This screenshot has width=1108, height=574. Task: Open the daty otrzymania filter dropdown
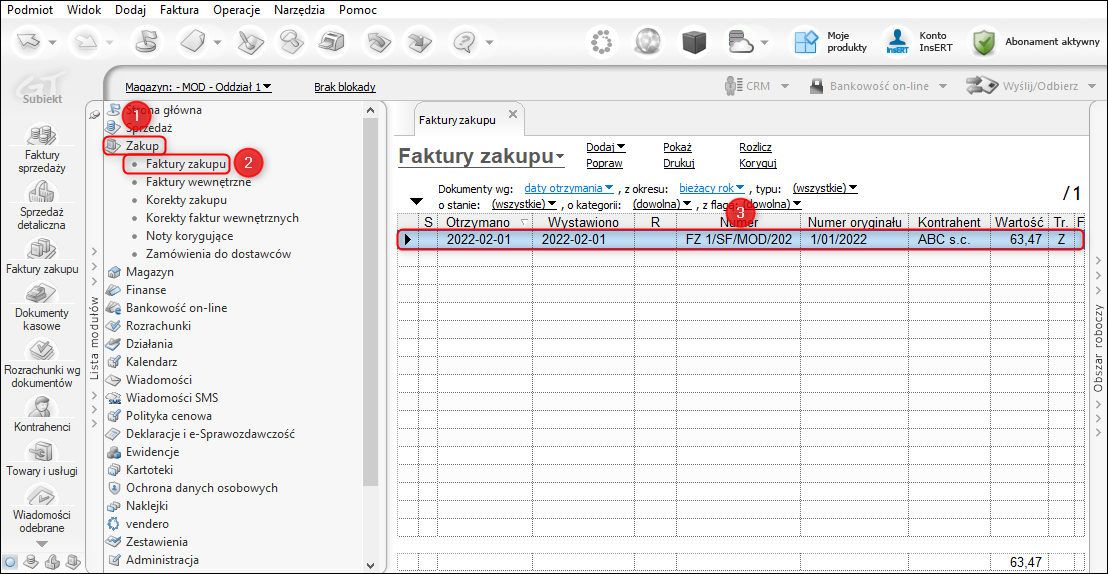569,188
